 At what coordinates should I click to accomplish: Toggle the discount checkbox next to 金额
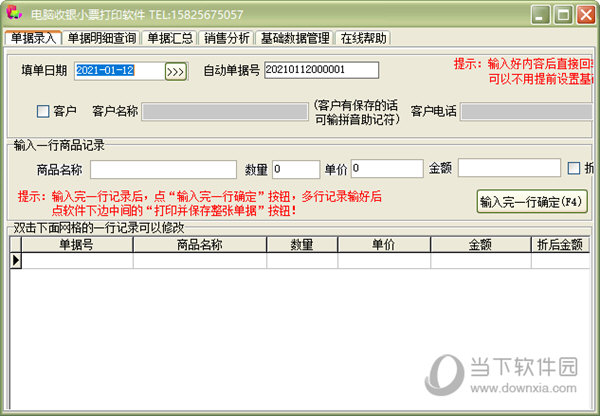click(574, 168)
